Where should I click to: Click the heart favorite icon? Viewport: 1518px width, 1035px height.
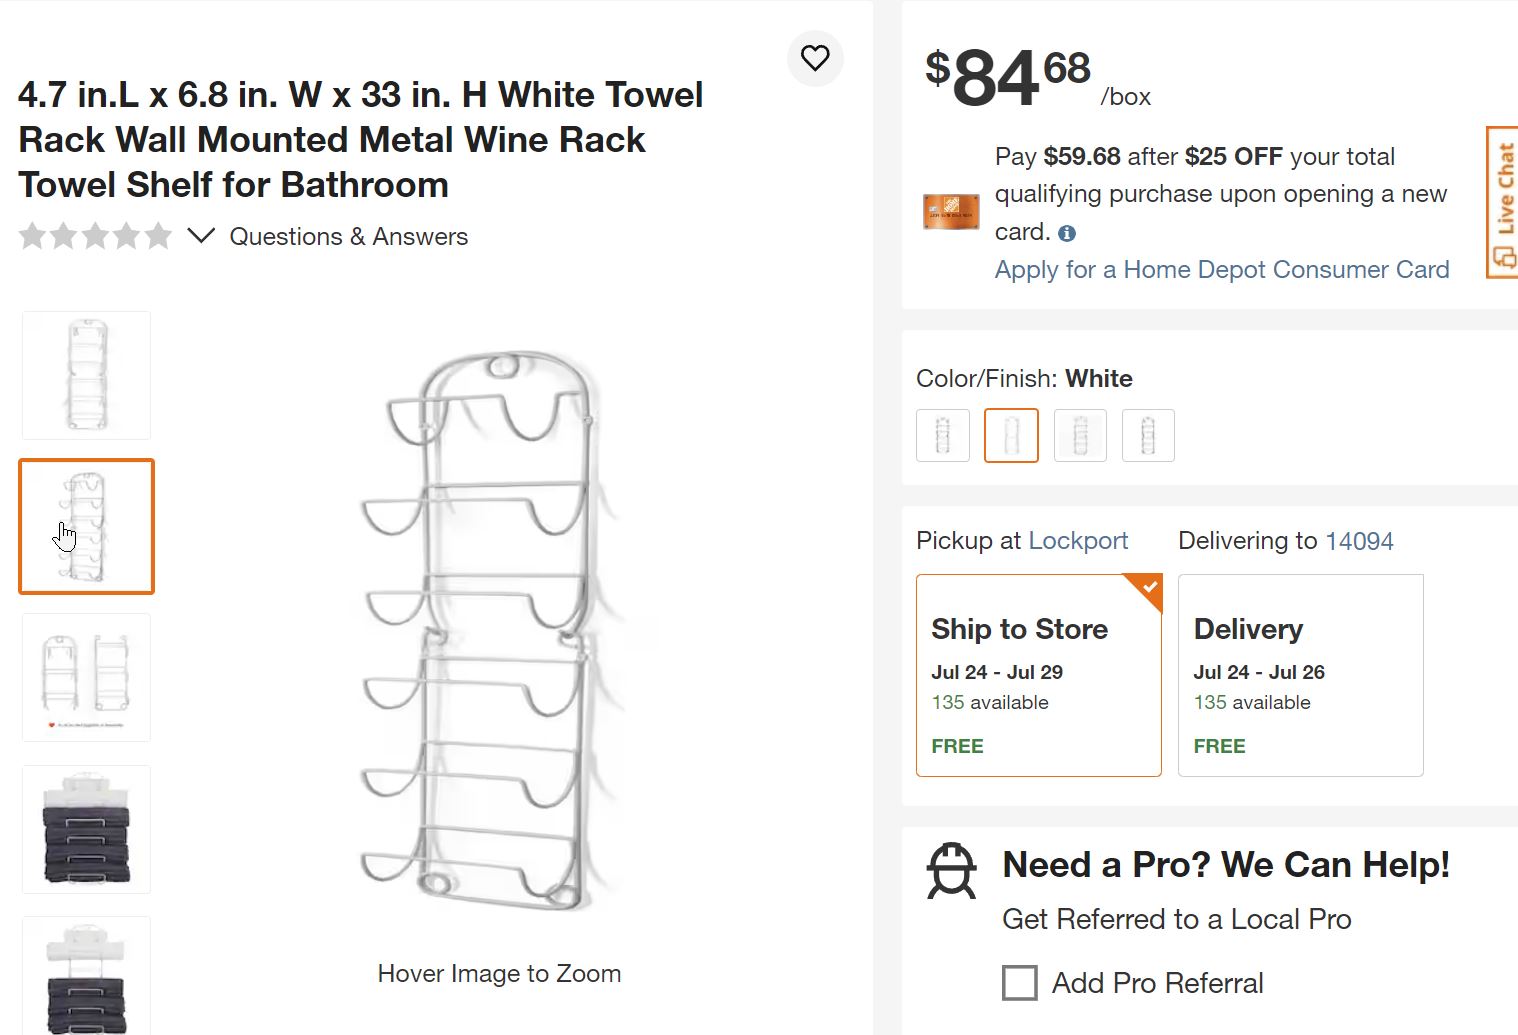click(x=815, y=59)
